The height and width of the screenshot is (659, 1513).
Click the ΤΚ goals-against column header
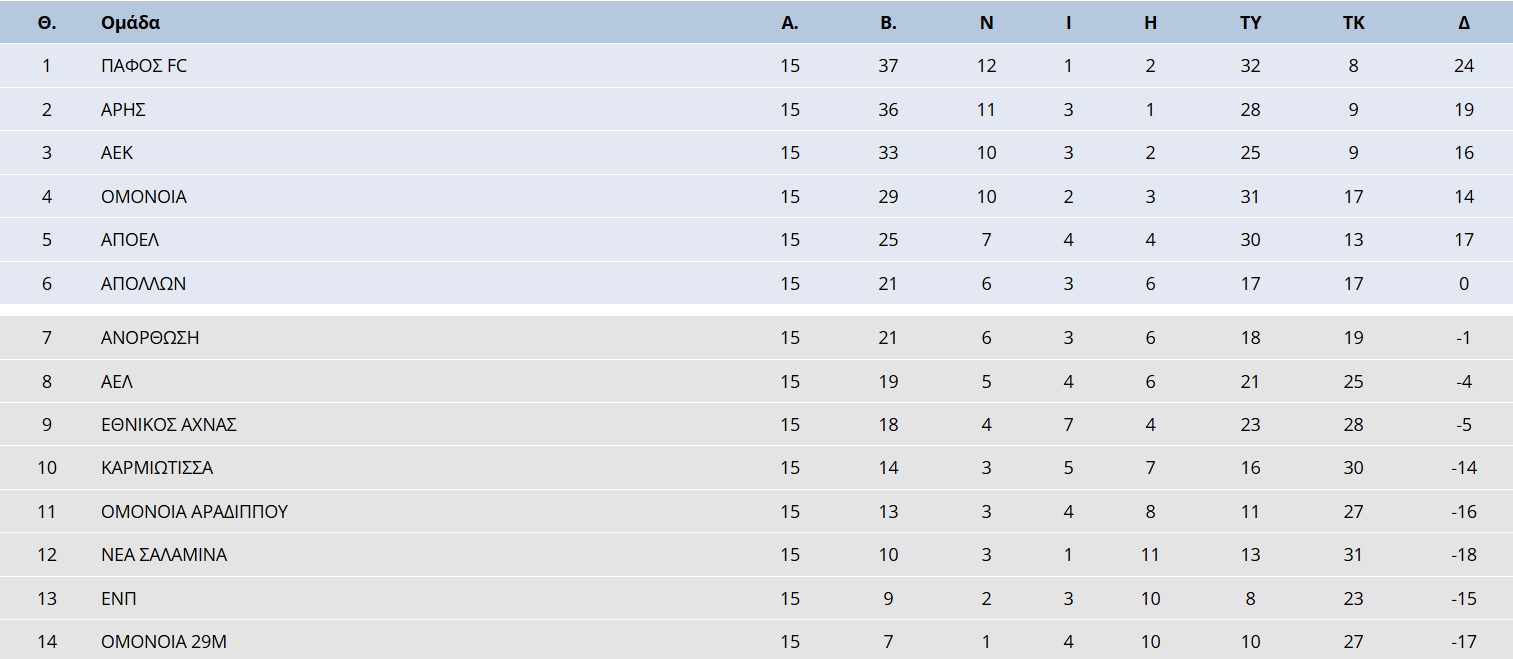click(x=1353, y=23)
